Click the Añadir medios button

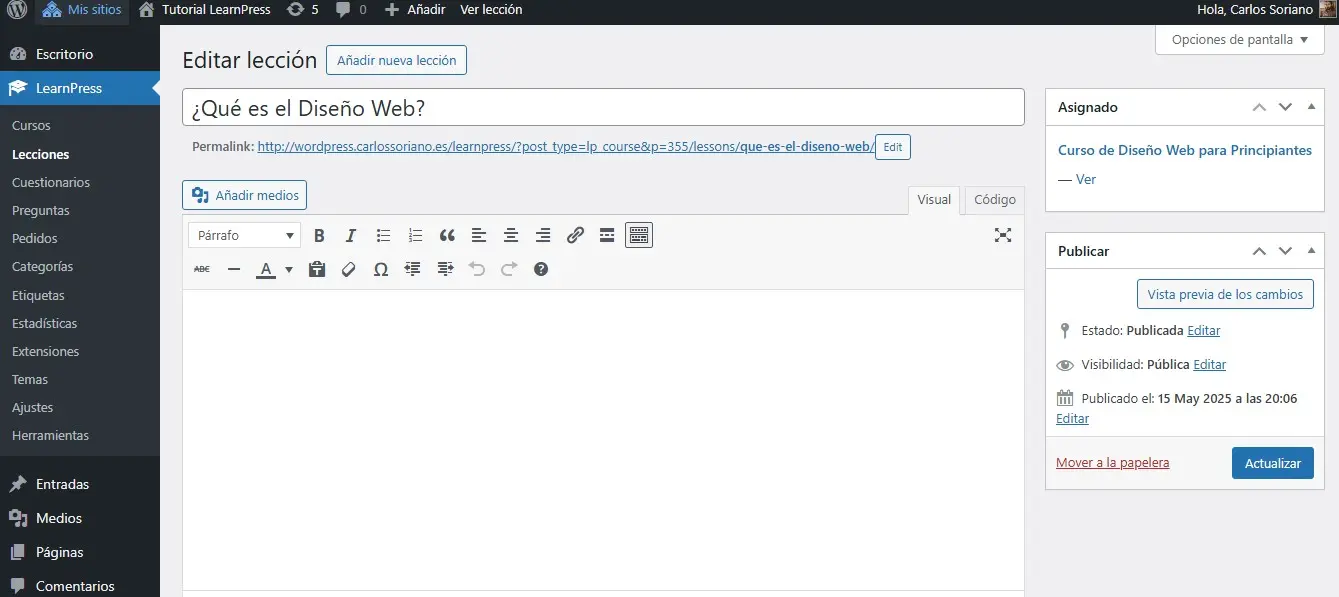coord(244,195)
